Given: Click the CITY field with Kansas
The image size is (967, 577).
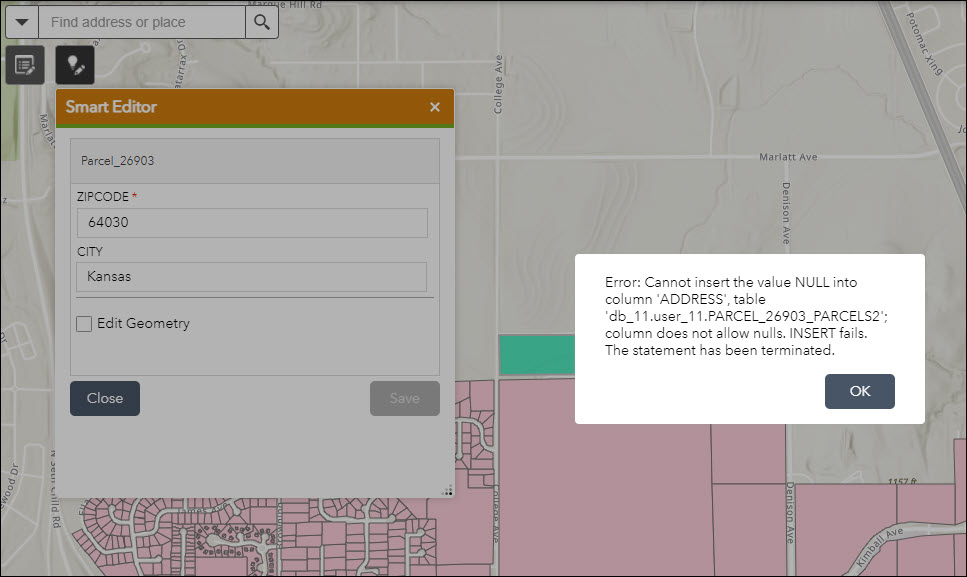Looking at the screenshot, I should pos(252,277).
